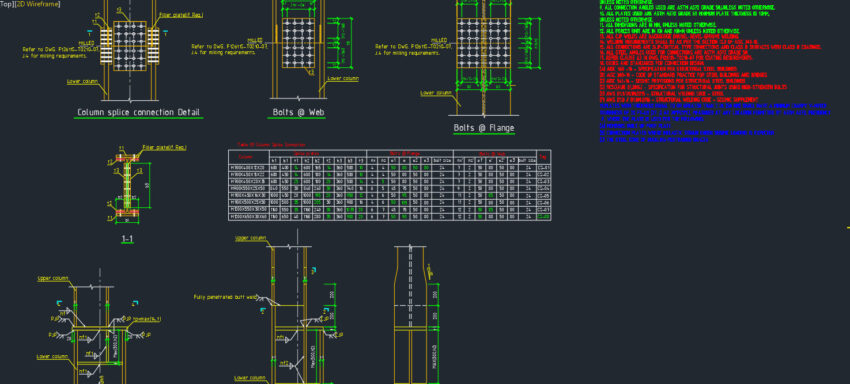This screenshot has height=384, width=850.
Task: Select the 'Column splice connection Detail' title
Action: (x=138, y=113)
